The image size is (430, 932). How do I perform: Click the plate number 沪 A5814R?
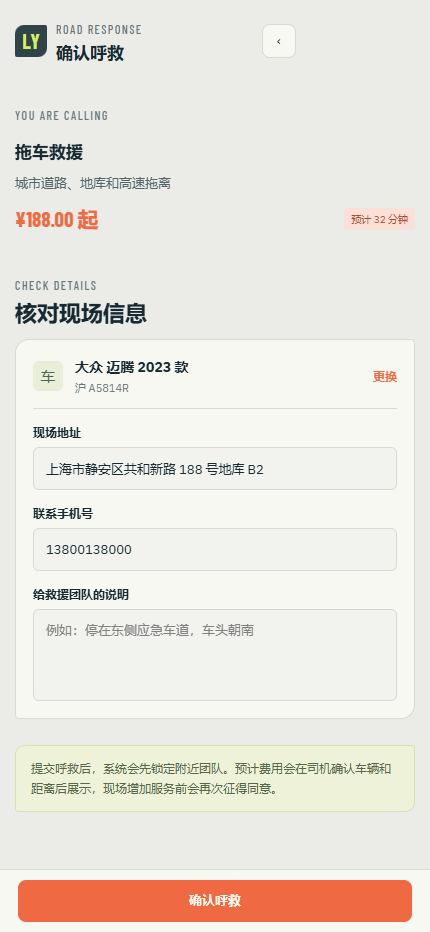coord(102,388)
